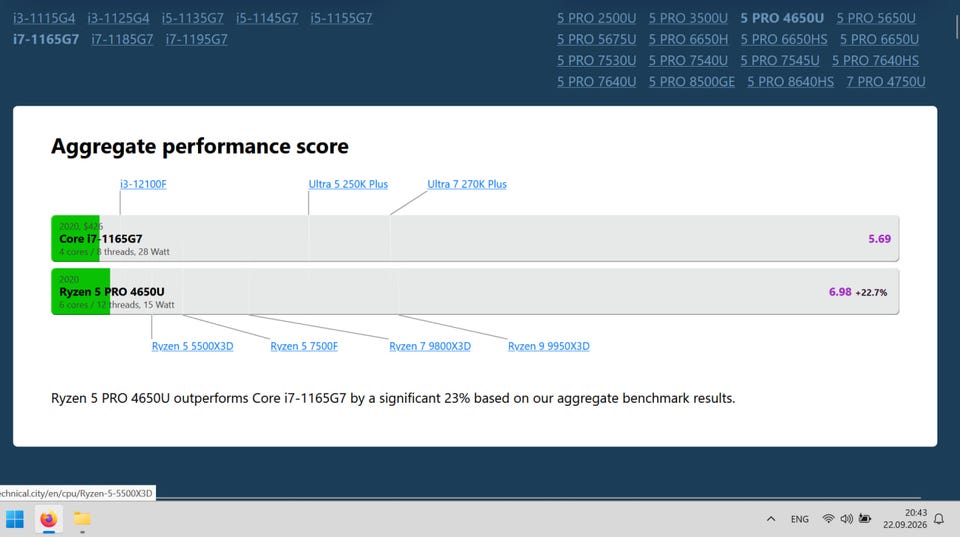The width and height of the screenshot is (960, 537).
Task: Open the Ryzen 7 9800X3D link
Action: pyautogui.click(x=430, y=346)
